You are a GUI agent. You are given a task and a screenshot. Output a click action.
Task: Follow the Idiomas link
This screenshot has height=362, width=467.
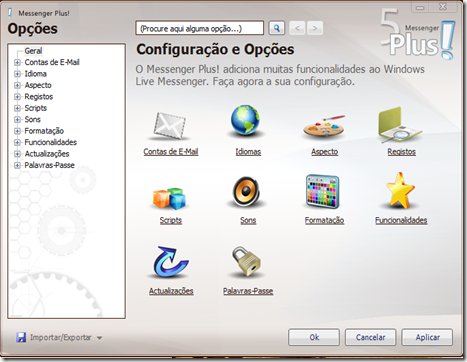click(x=248, y=152)
